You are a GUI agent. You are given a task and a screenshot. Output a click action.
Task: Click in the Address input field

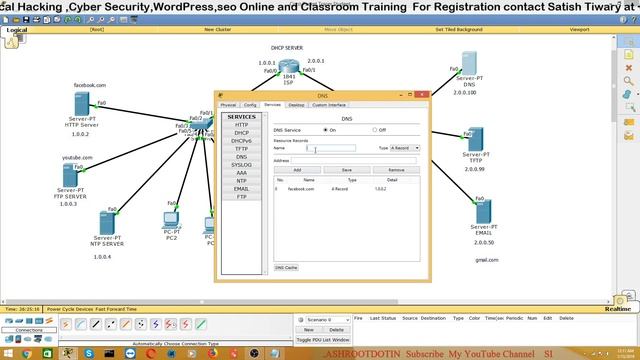click(353, 160)
